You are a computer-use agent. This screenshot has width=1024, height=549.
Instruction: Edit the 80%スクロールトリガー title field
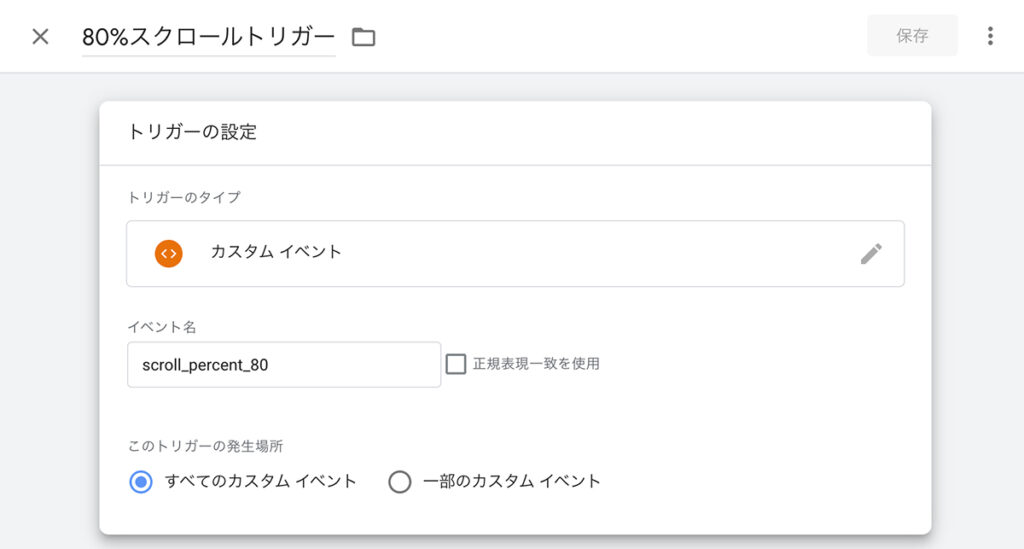(208, 37)
